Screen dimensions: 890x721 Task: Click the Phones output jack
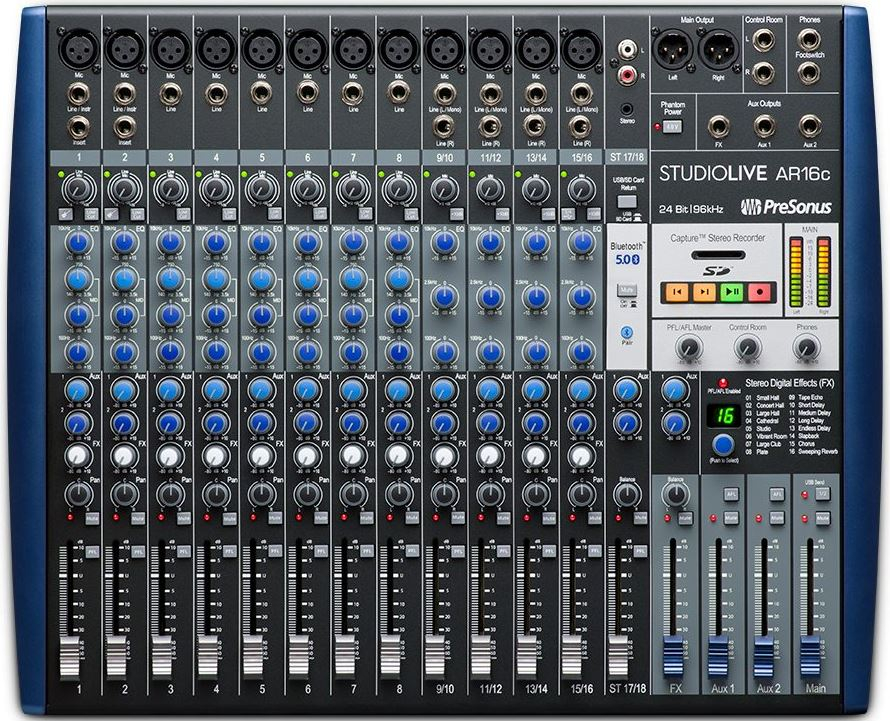(x=809, y=39)
